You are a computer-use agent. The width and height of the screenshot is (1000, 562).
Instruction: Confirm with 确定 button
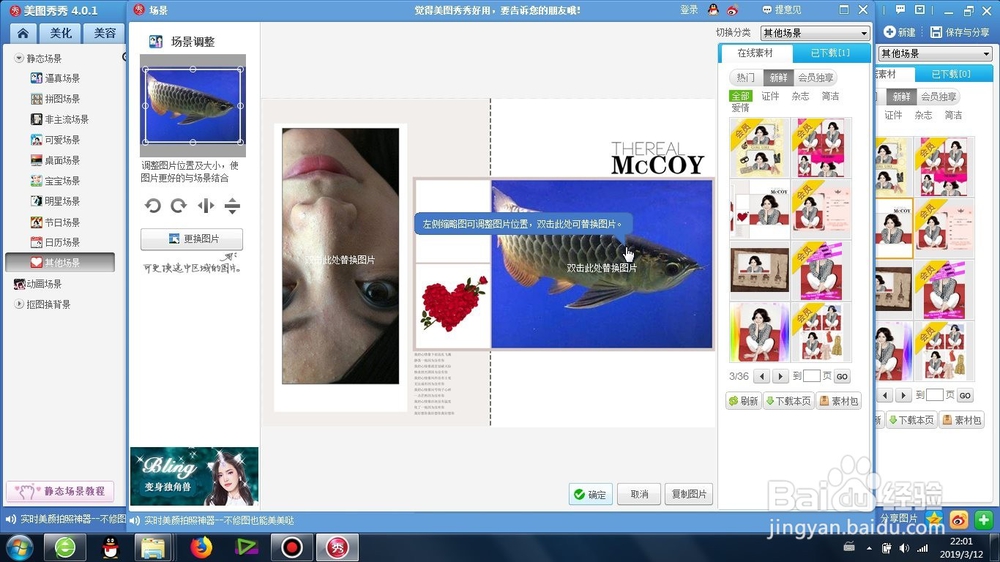tap(591, 494)
